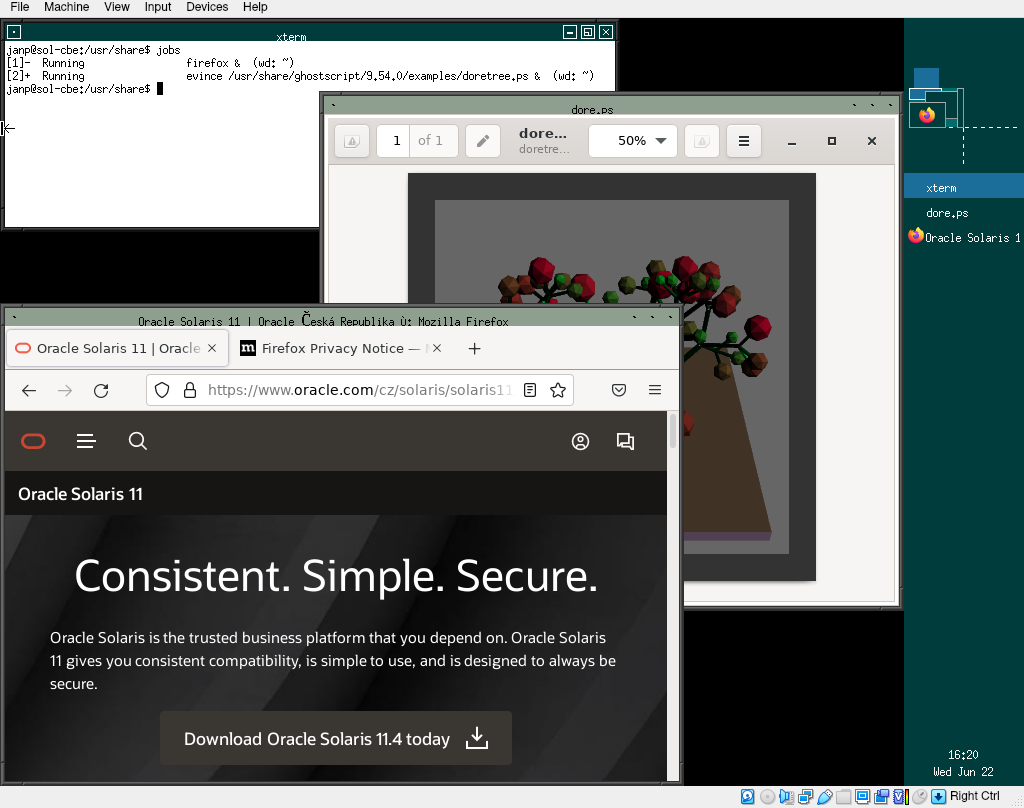The width and height of the screenshot is (1024, 808).
Task: Click Download Oracle Solaris 11.4 today
Action: click(x=334, y=738)
